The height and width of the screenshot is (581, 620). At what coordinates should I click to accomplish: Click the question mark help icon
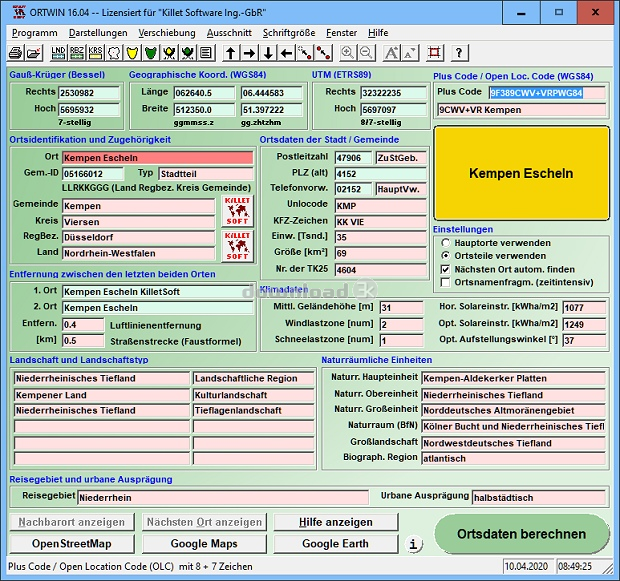click(x=459, y=53)
